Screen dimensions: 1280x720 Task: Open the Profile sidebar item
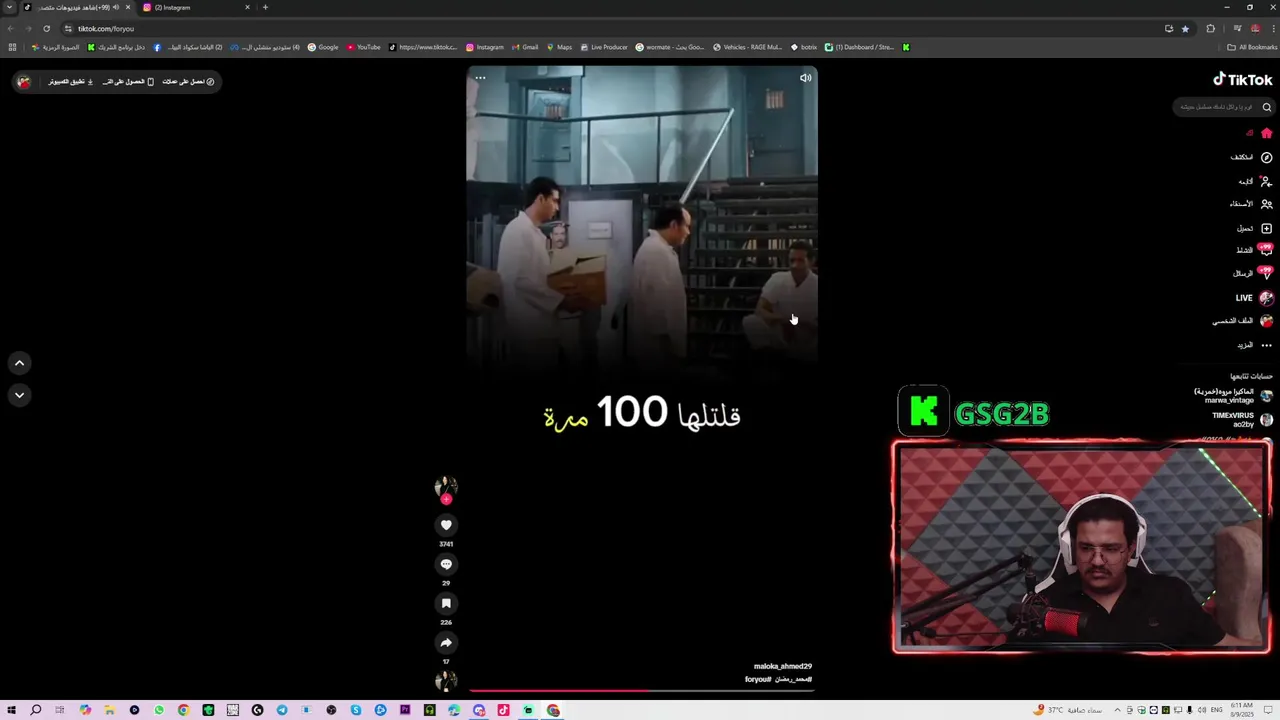coord(1243,321)
